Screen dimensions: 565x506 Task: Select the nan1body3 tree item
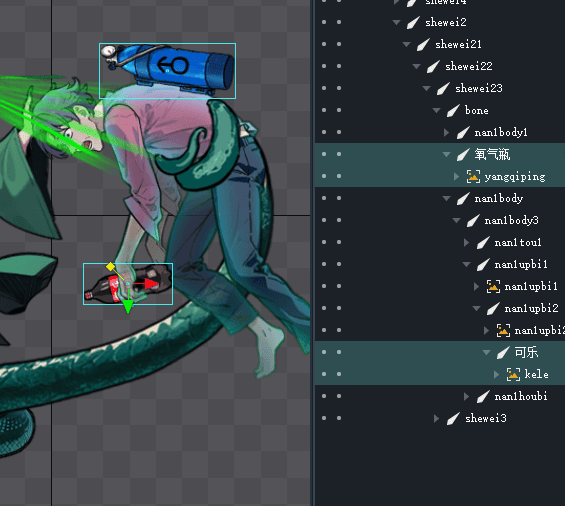point(511,220)
